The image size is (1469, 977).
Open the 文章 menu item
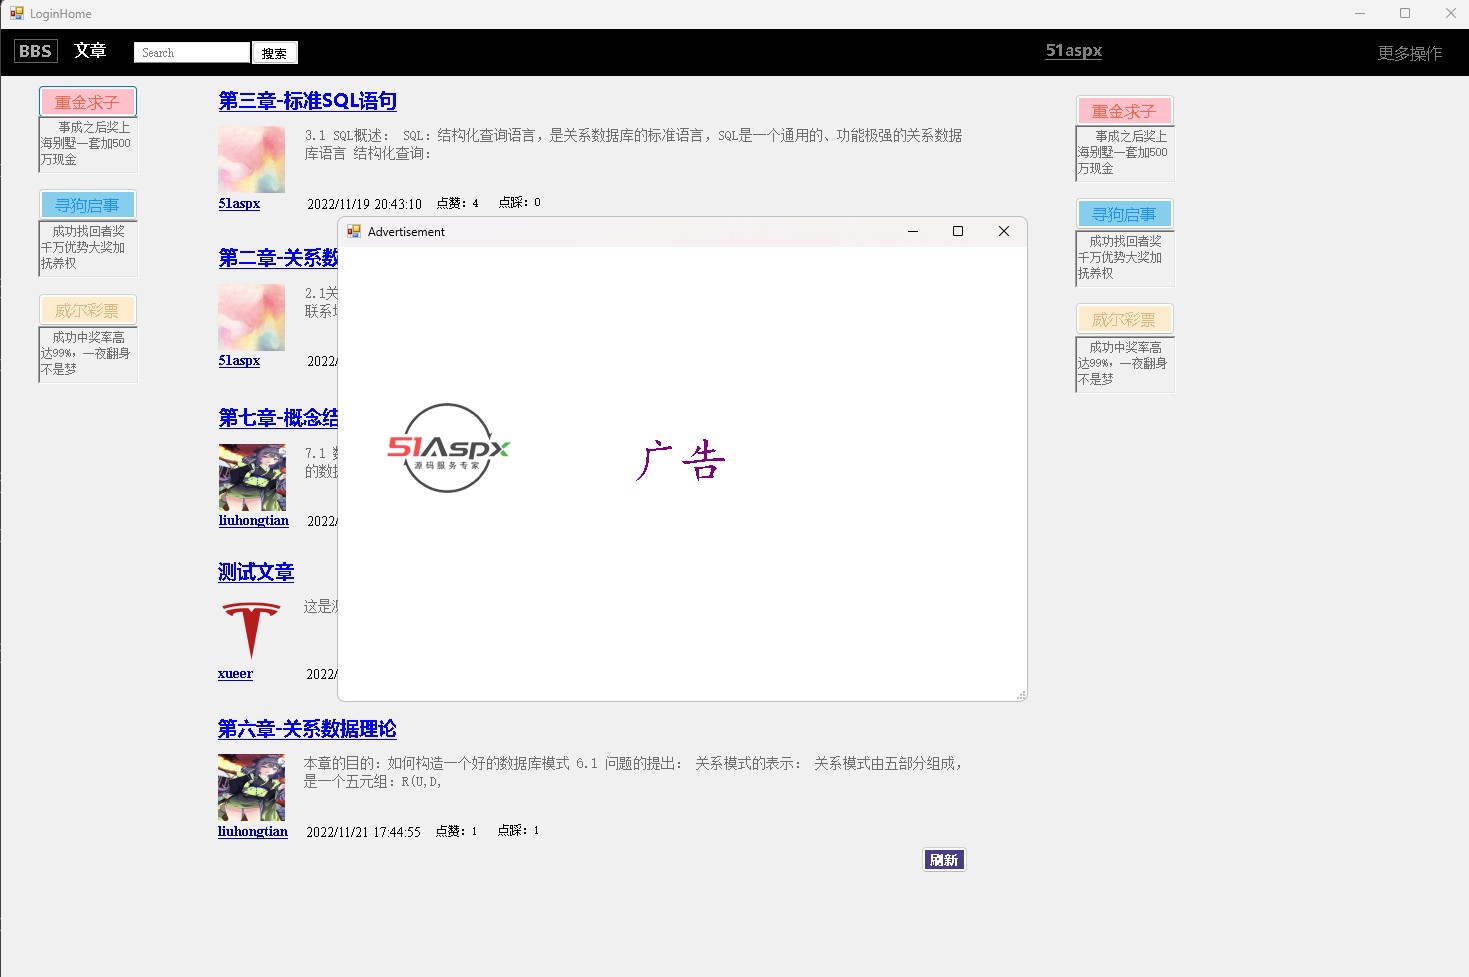pyautogui.click(x=90, y=51)
